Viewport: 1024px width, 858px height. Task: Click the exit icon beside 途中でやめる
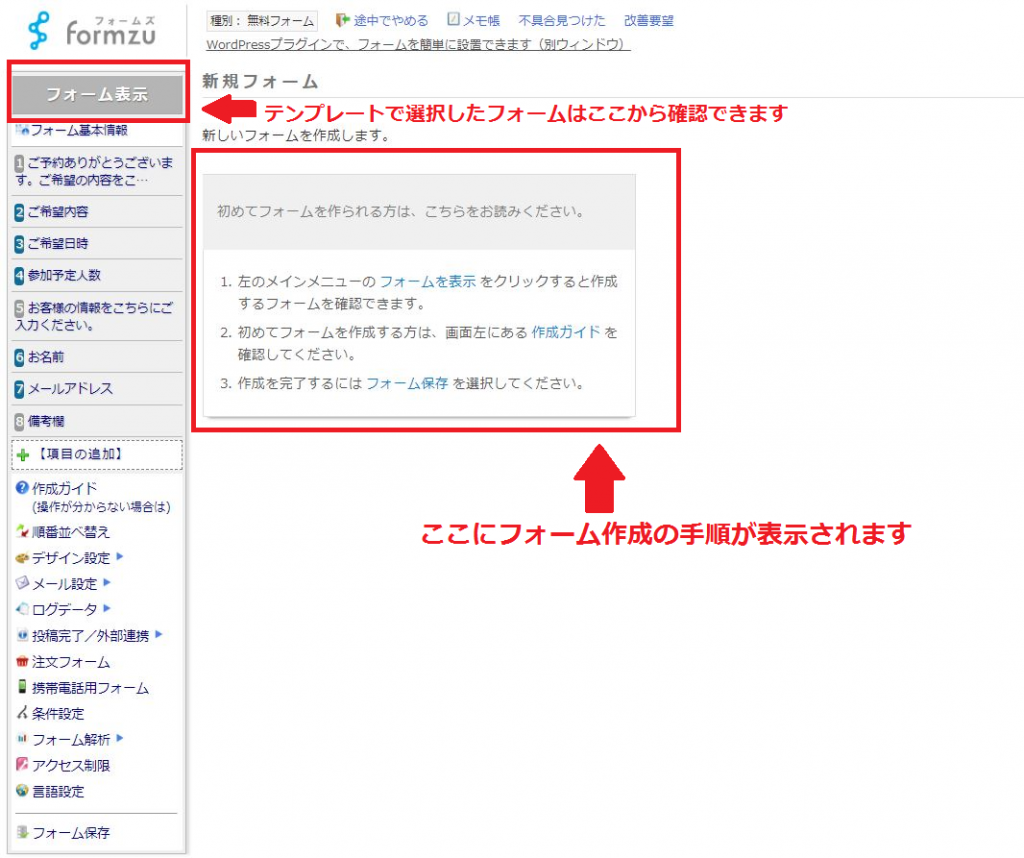tap(342, 20)
